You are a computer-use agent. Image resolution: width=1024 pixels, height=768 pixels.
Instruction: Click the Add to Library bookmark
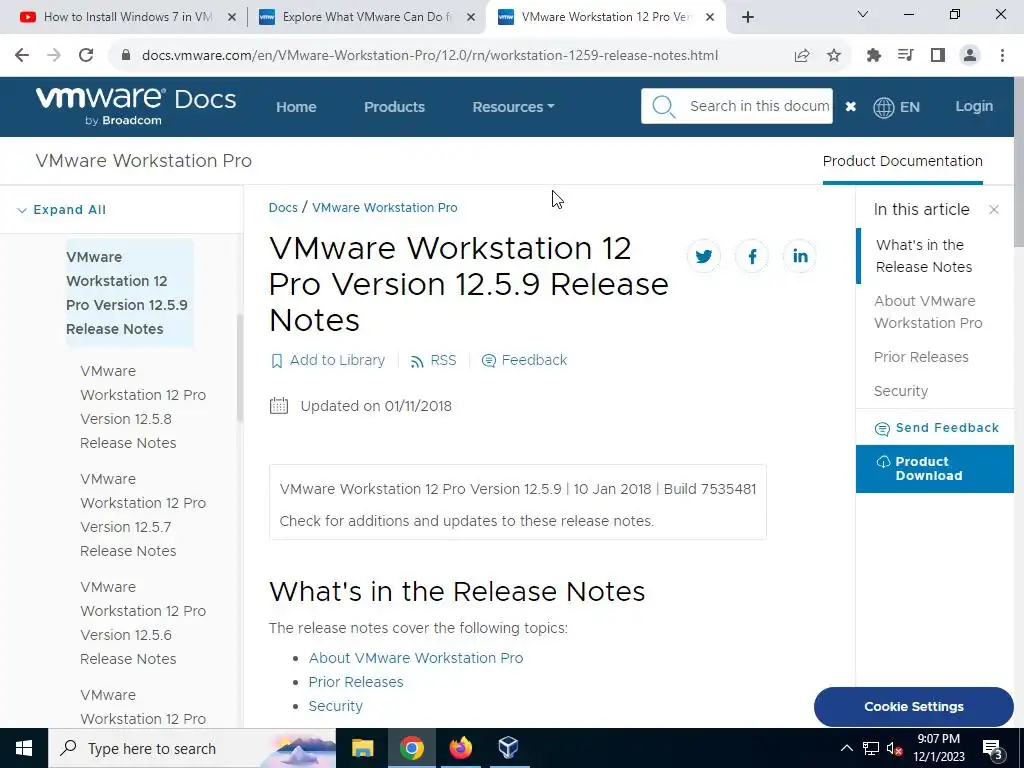click(327, 360)
